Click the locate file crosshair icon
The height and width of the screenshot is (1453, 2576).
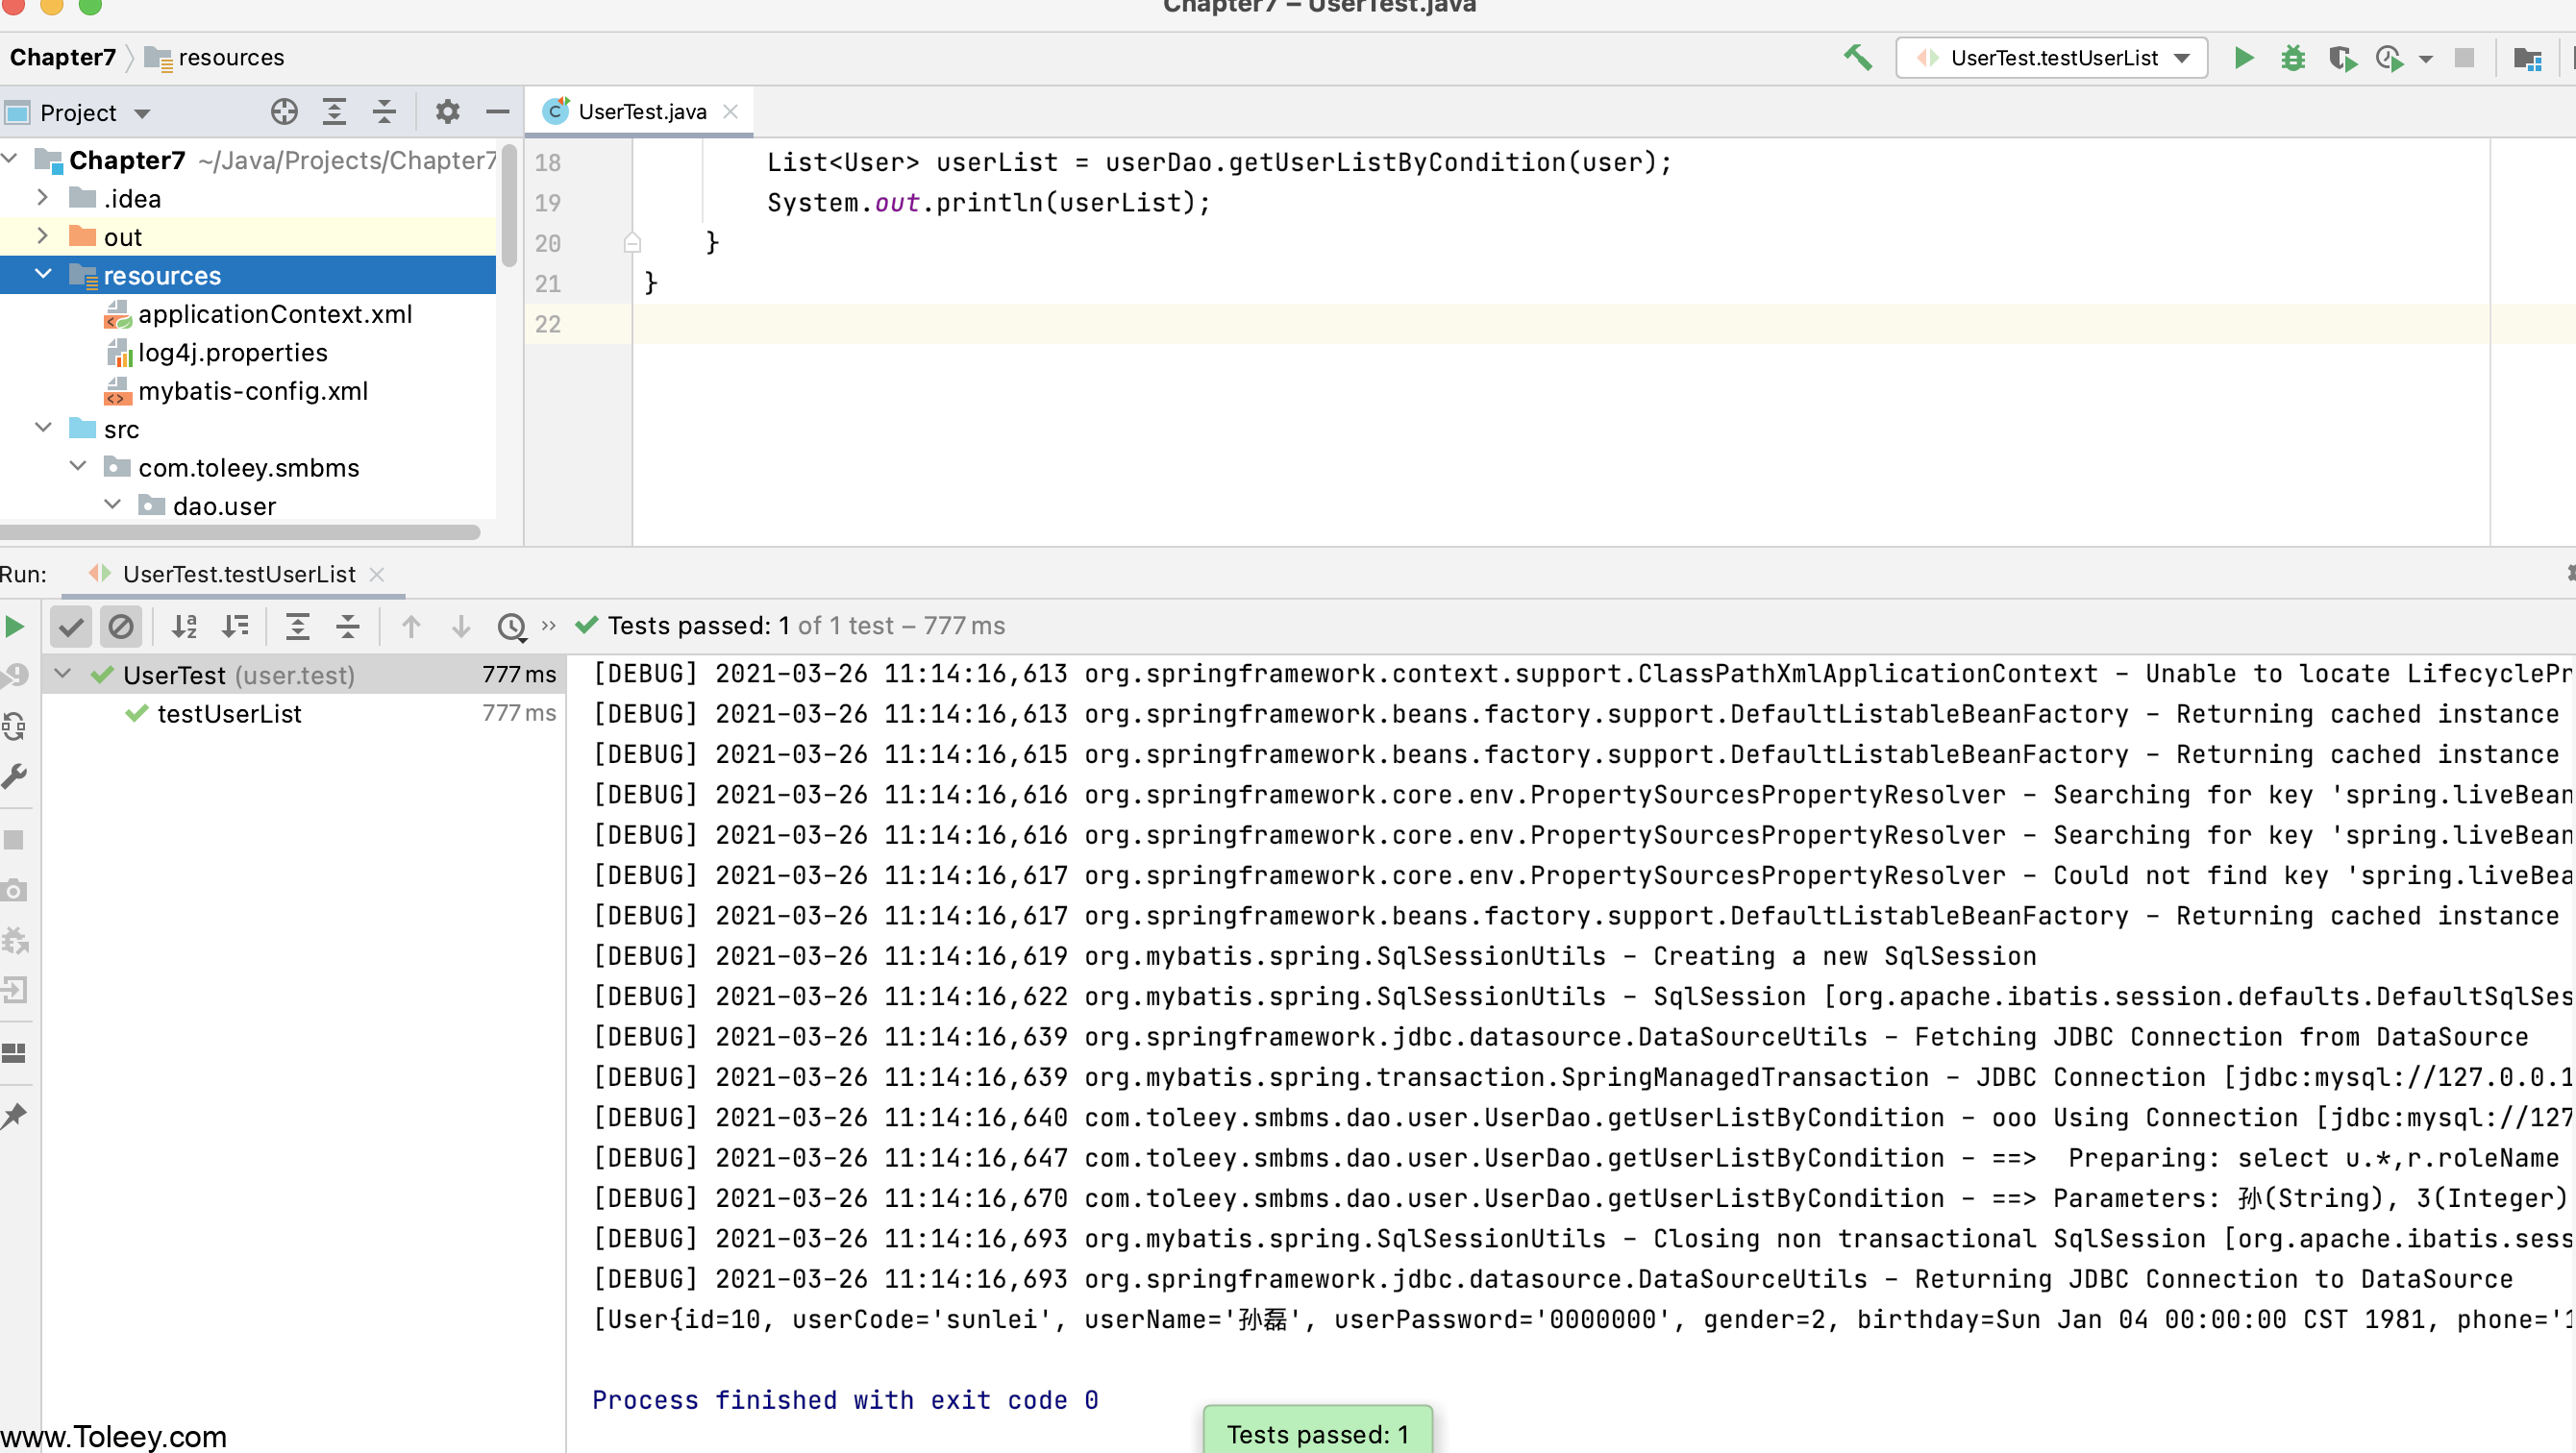point(284,112)
